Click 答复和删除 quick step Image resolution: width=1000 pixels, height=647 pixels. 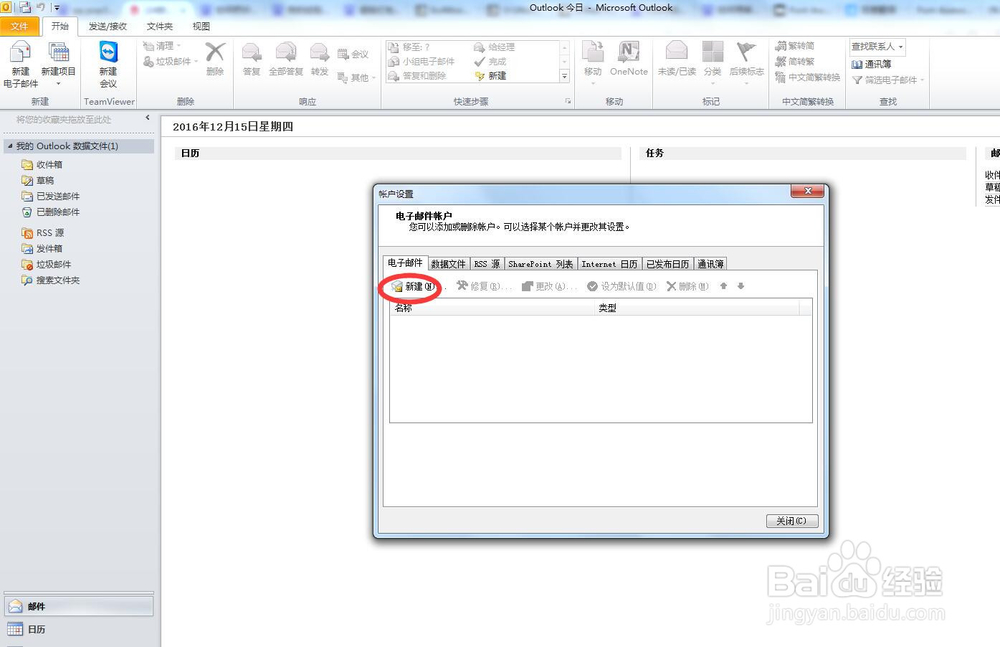417,75
